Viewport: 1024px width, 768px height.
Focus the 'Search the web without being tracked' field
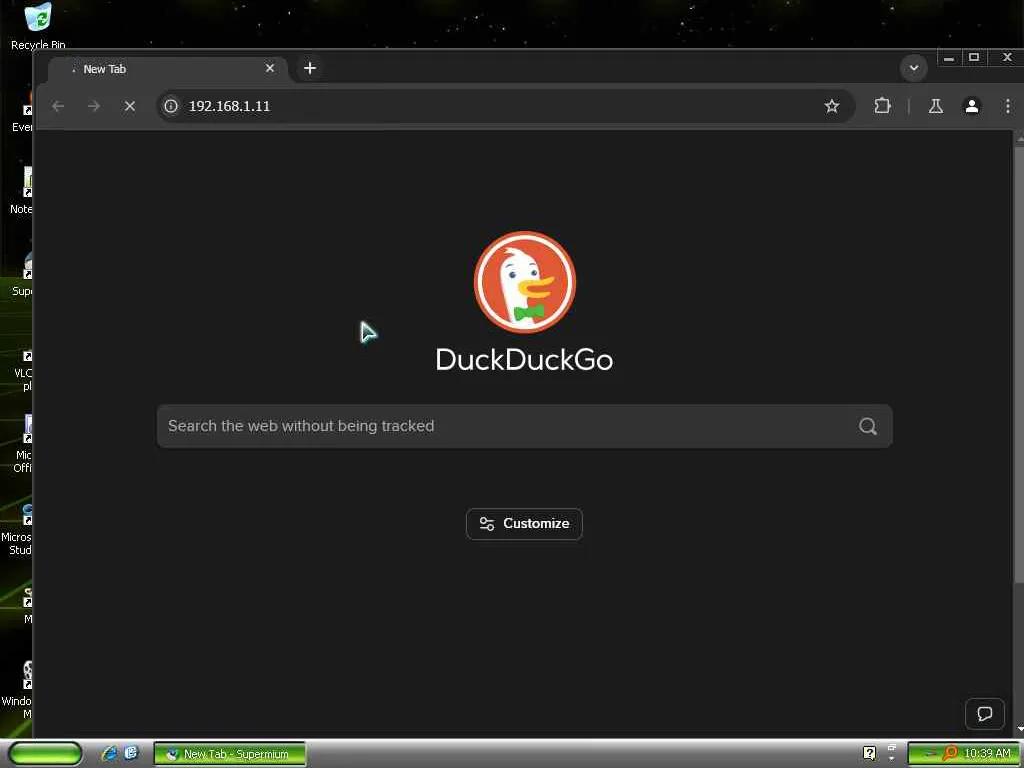pos(524,426)
